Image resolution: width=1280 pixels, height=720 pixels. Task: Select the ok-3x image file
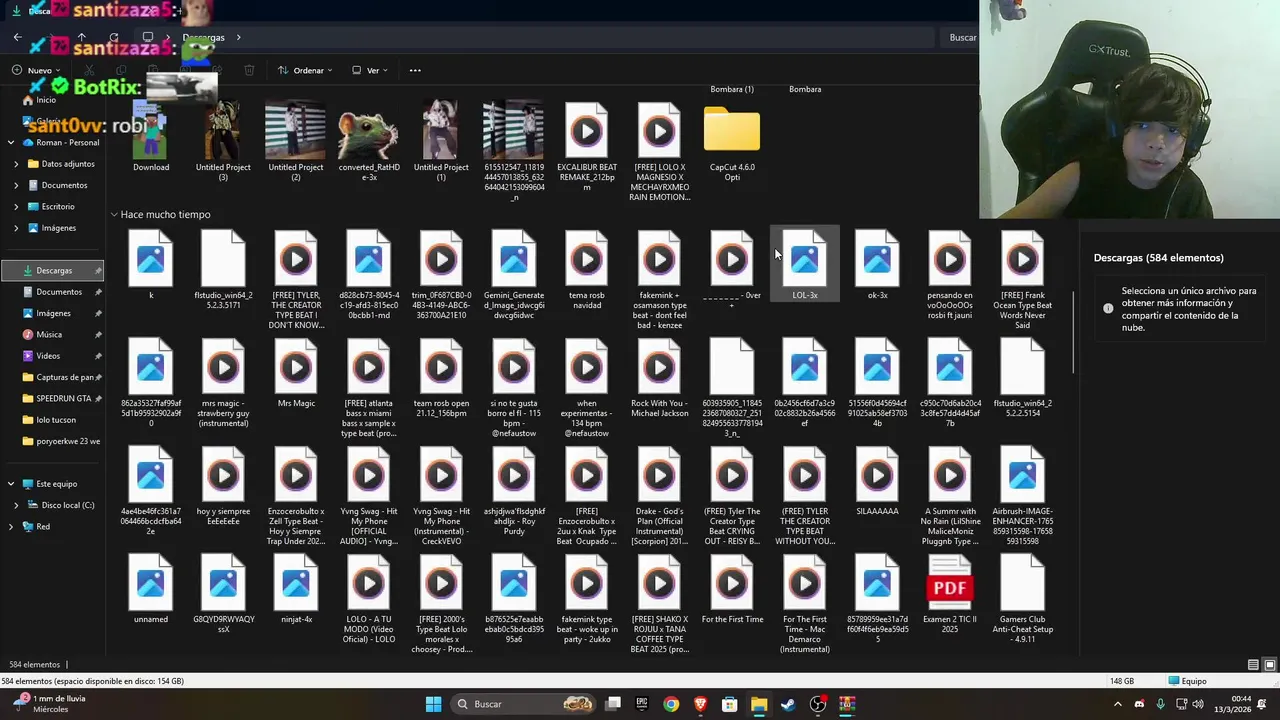(x=877, y=264)
